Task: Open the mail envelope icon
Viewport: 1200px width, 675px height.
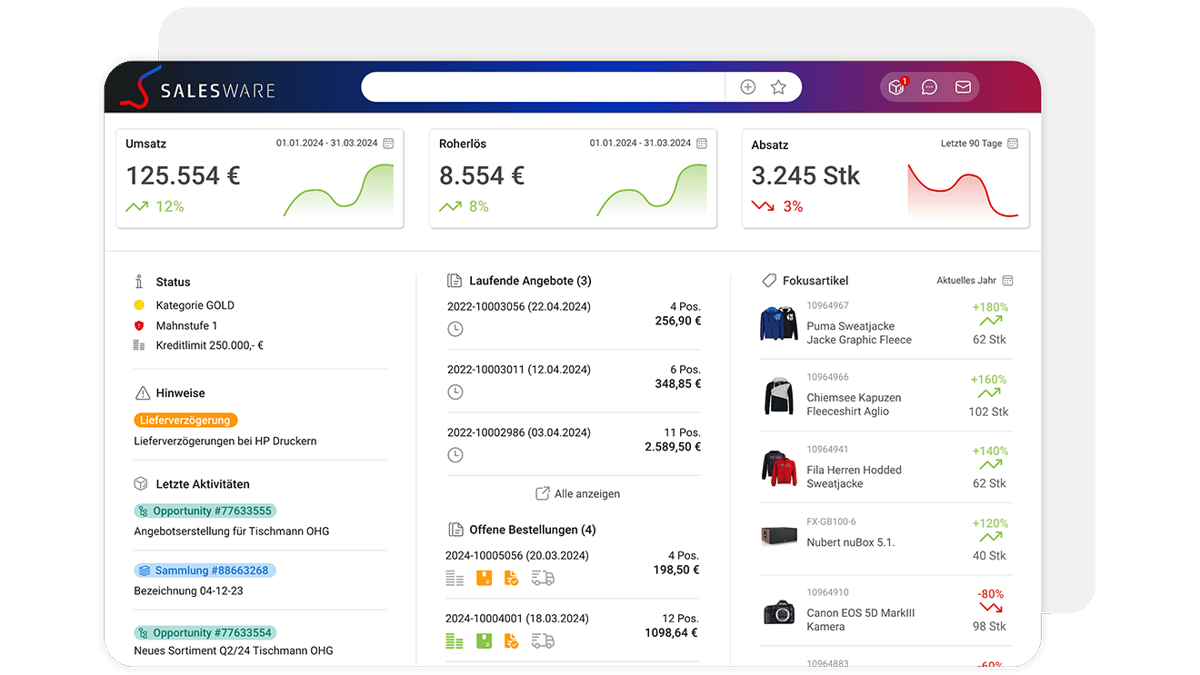Action: click(963, 87)
